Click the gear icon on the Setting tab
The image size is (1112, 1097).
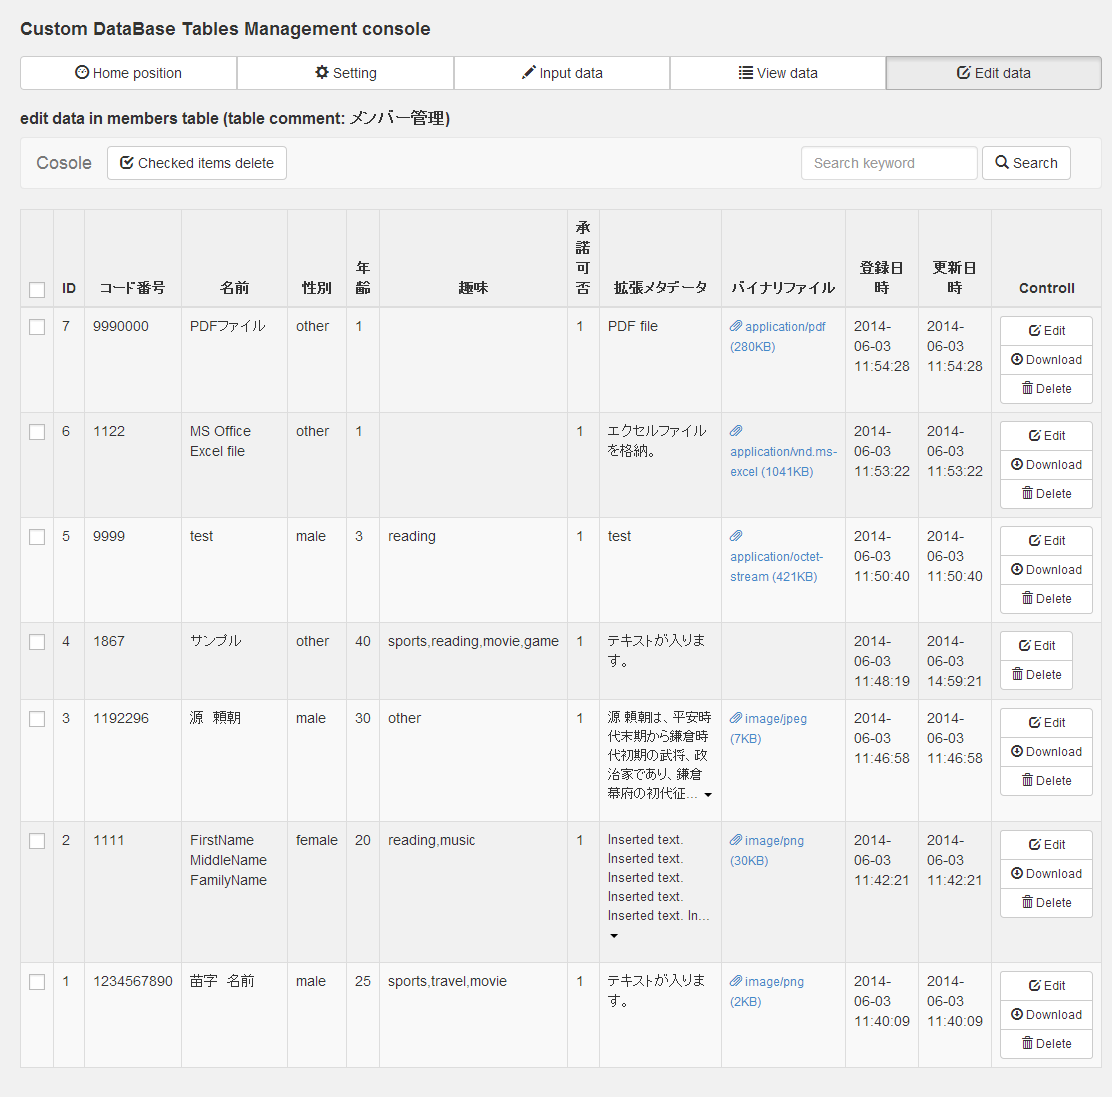(322, 73)
